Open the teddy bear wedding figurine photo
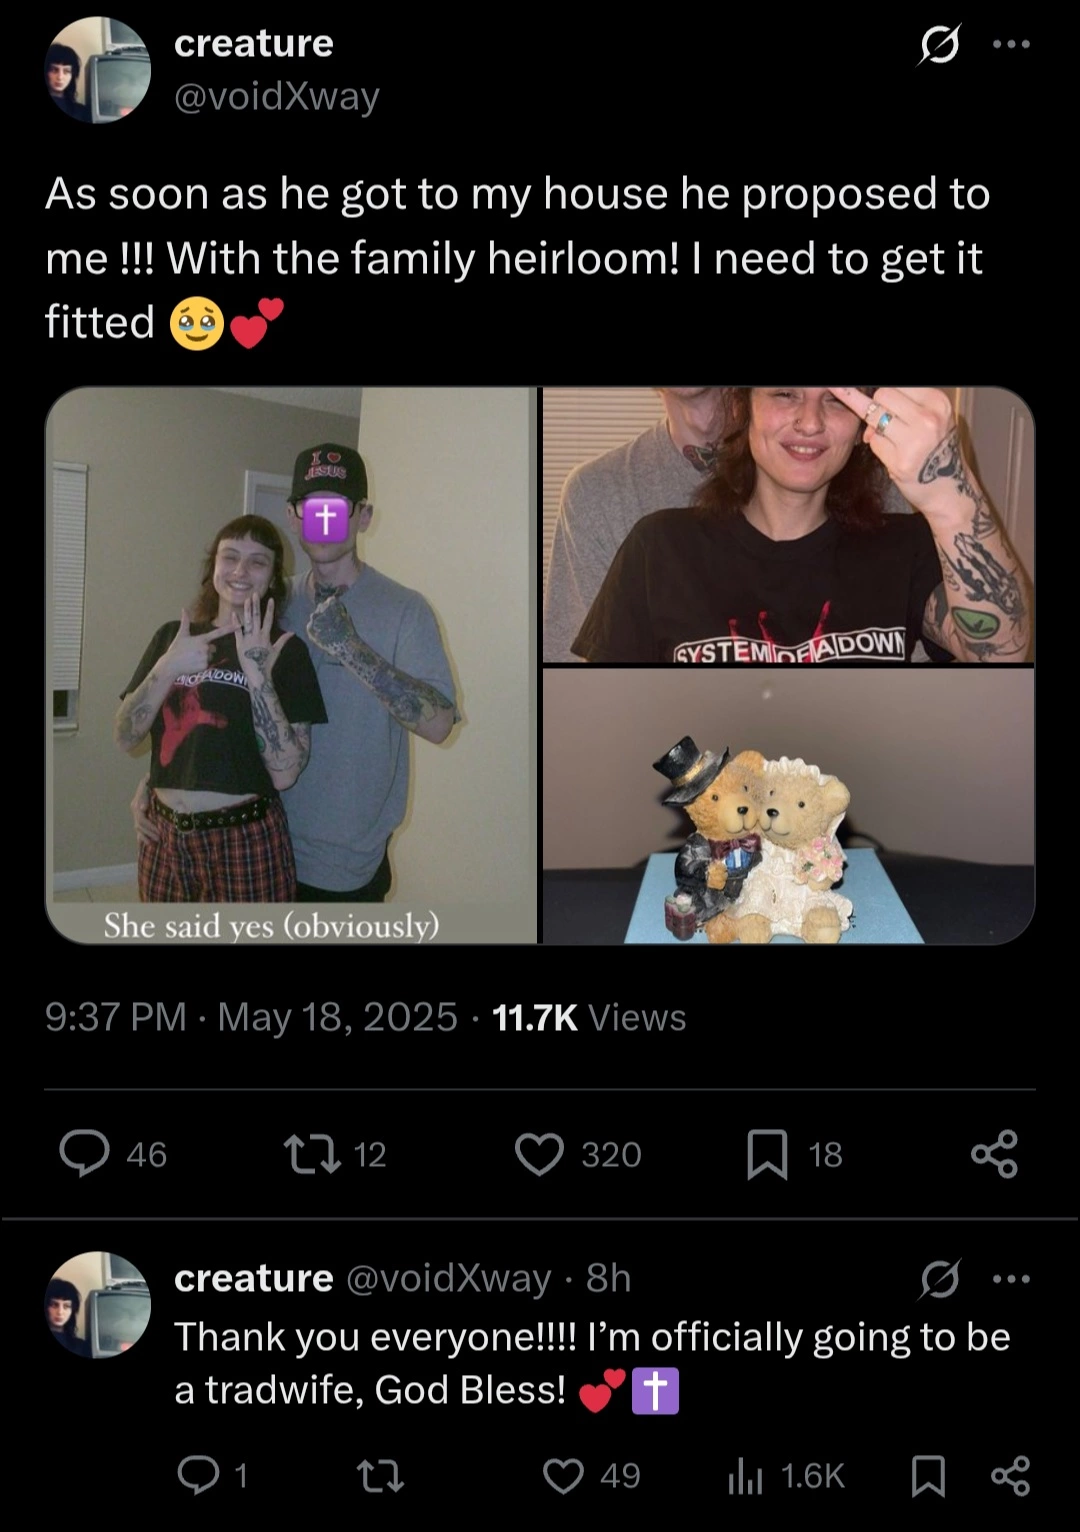 [x=788, y=806]
